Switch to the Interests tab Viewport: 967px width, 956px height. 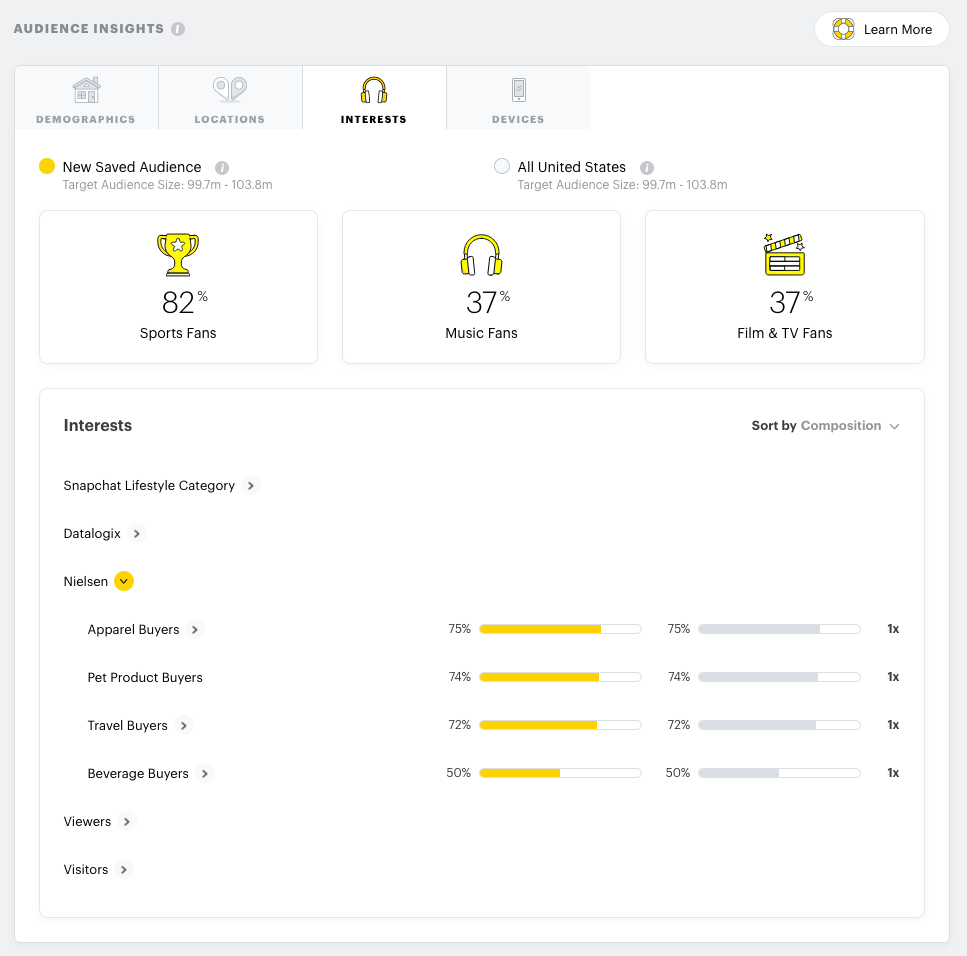coord(374,99)
